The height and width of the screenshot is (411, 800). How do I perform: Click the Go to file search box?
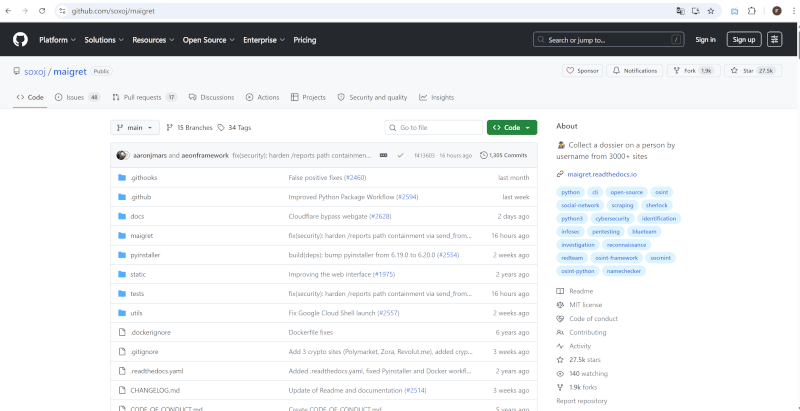434,127
